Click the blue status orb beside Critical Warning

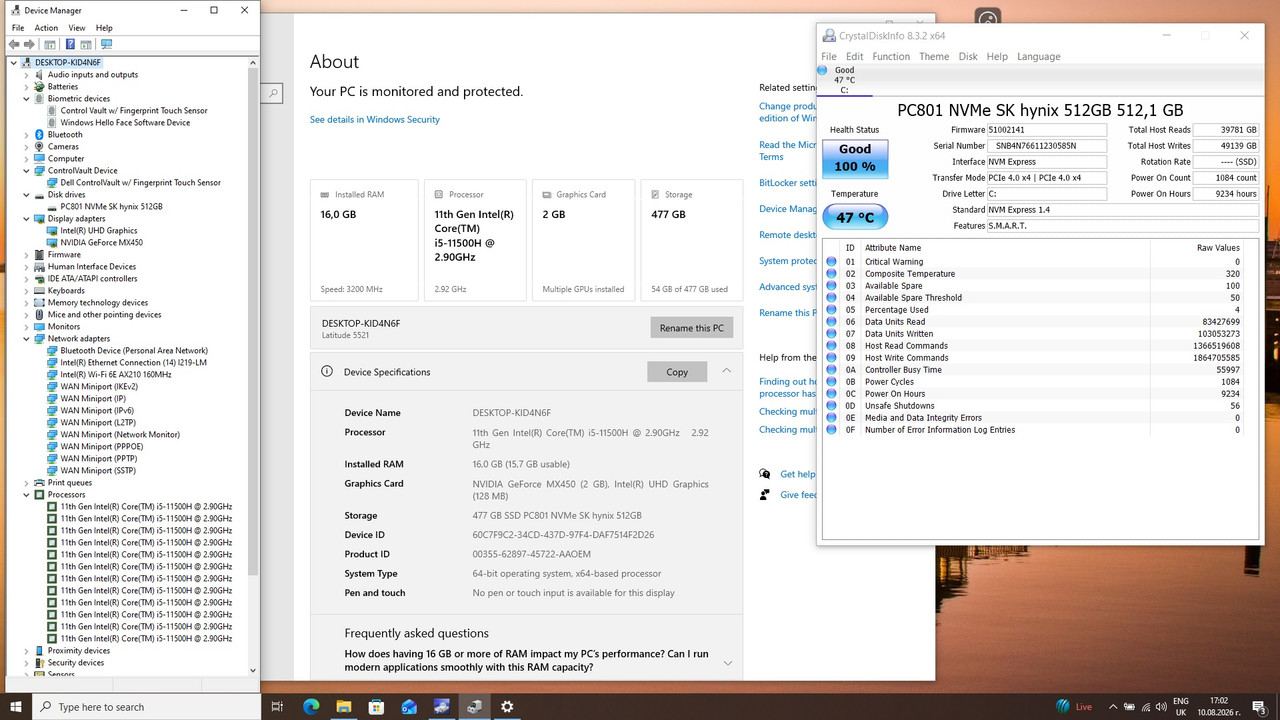pyautogui.click(x=831, y=262)
